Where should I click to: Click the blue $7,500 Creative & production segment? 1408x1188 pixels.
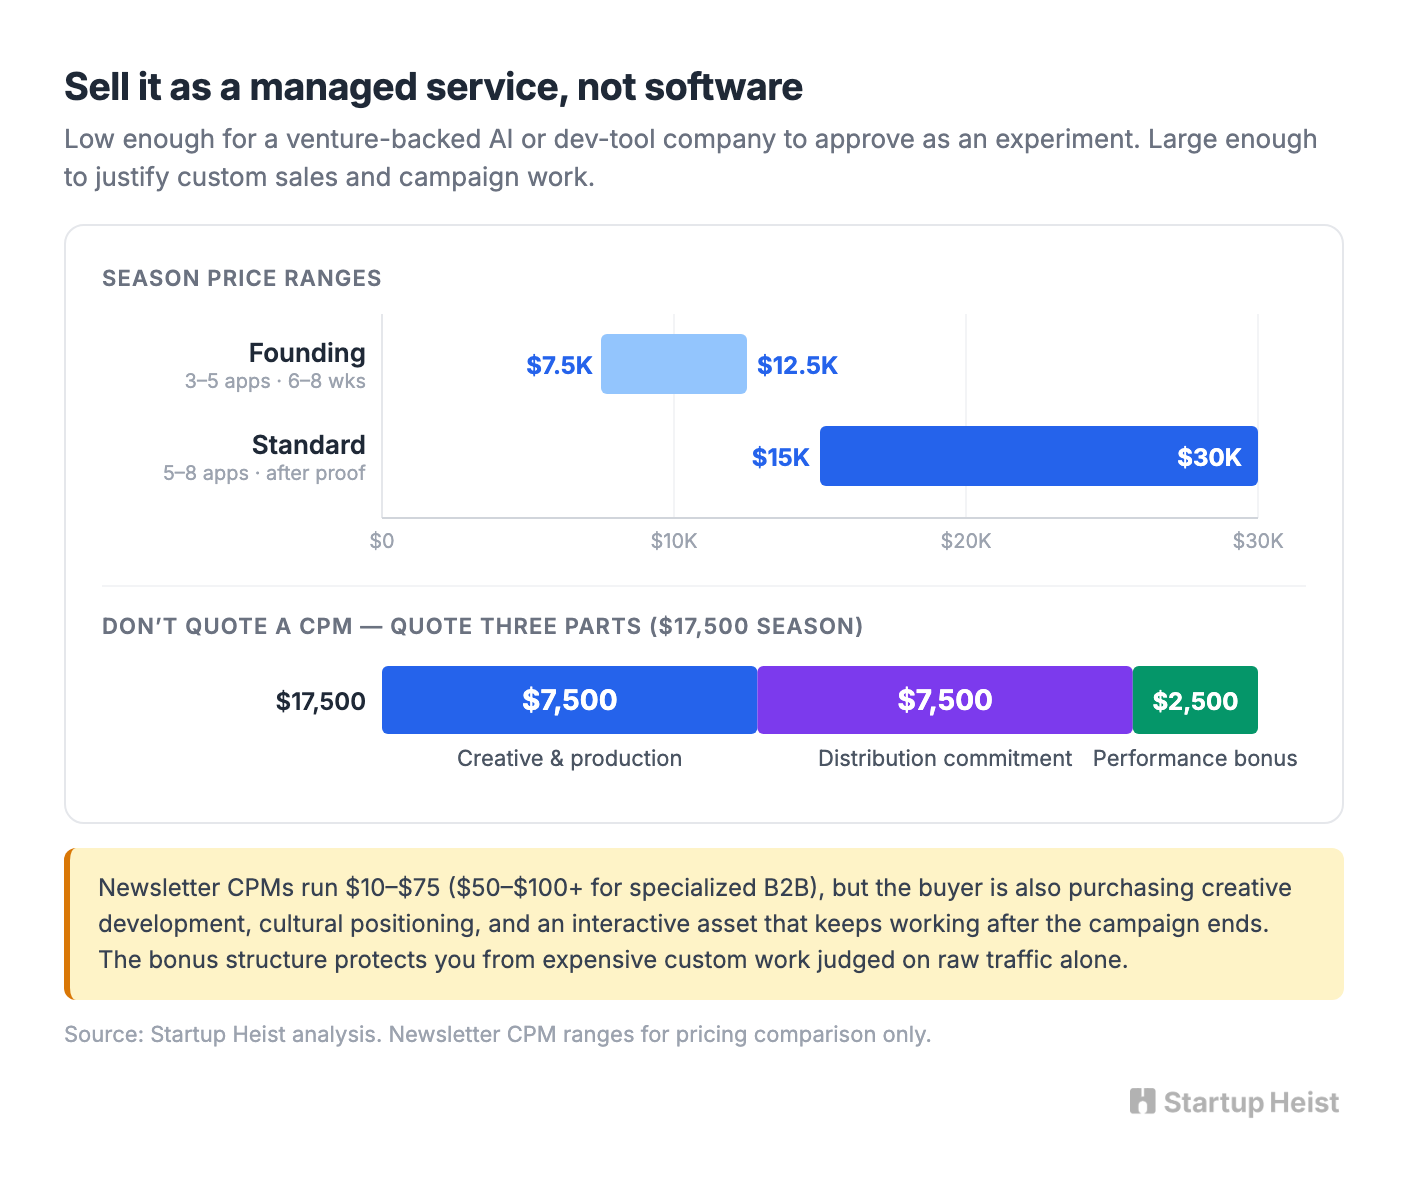coord(570,700)
